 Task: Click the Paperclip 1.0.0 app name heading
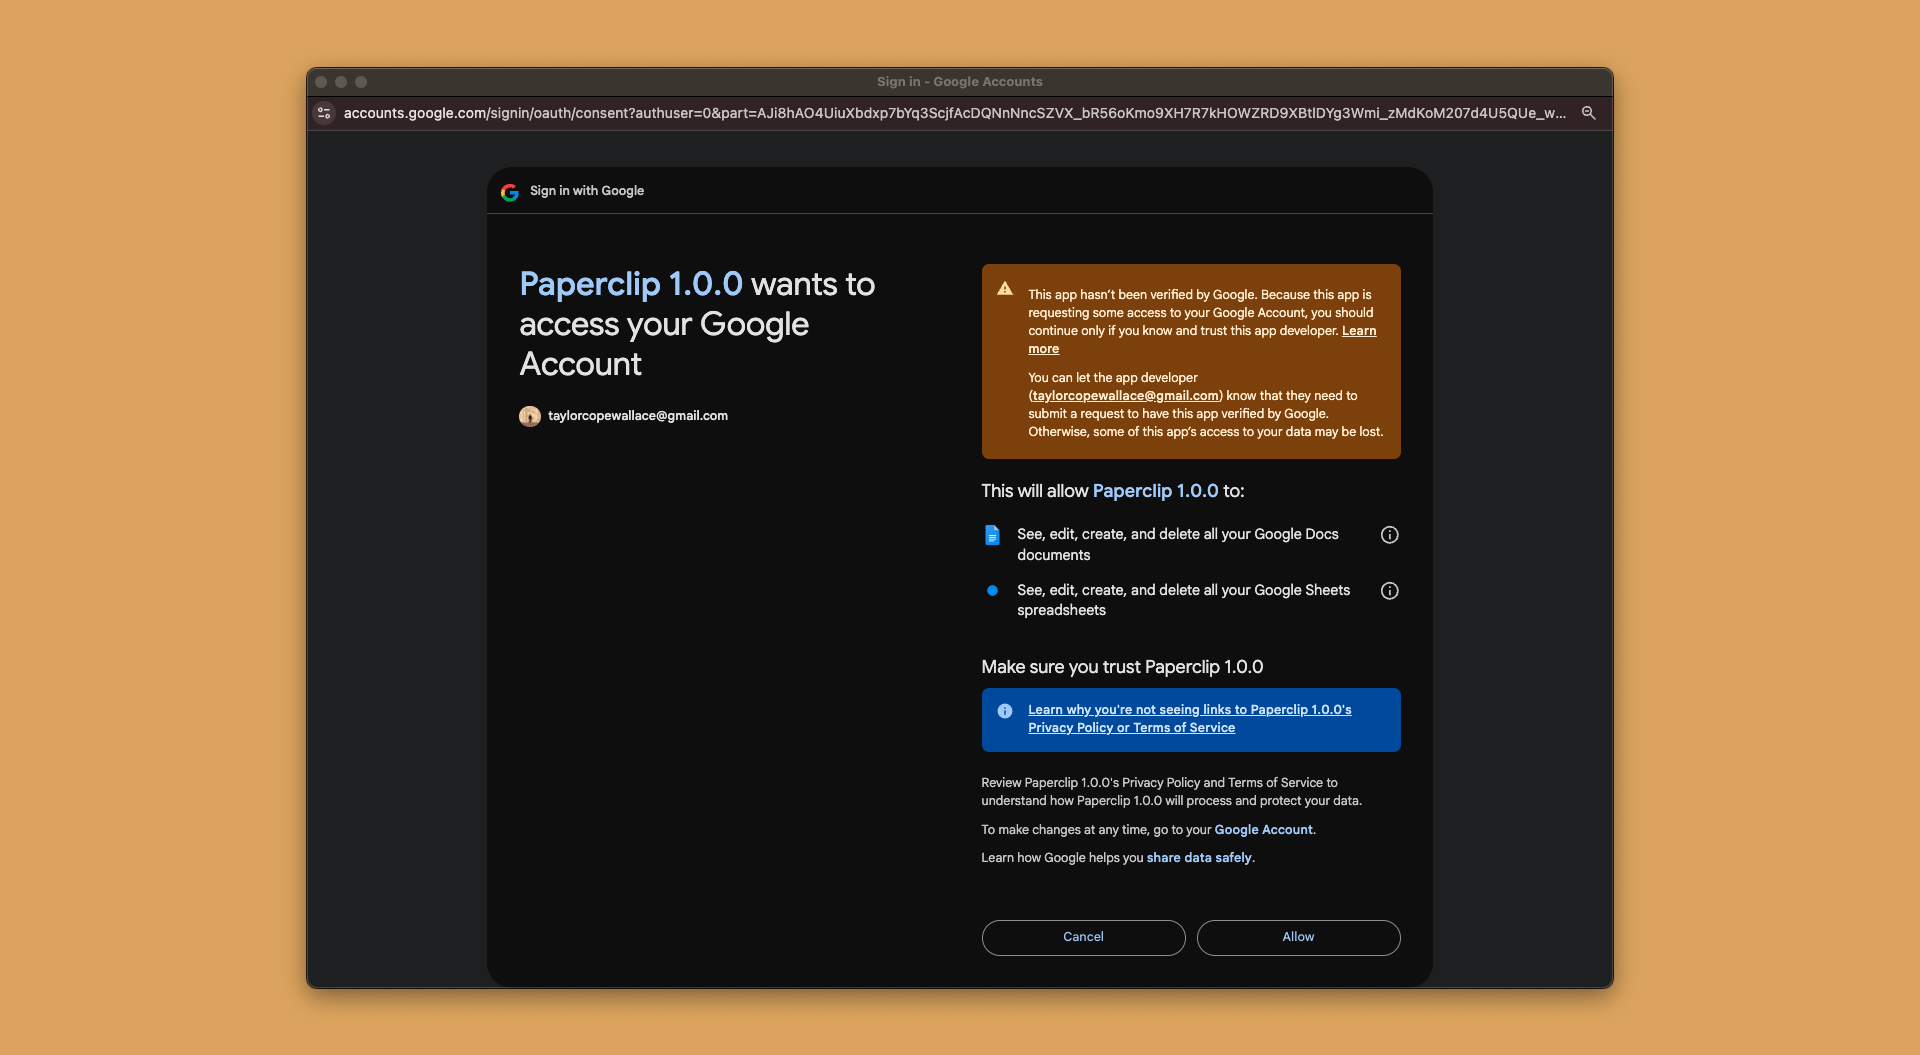coord(631,285)
